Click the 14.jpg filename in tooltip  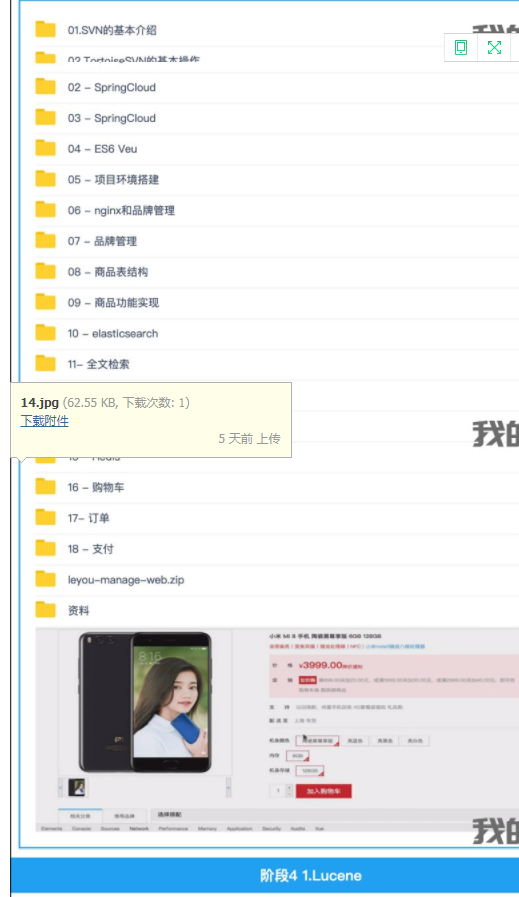click(x=39, y=403)
